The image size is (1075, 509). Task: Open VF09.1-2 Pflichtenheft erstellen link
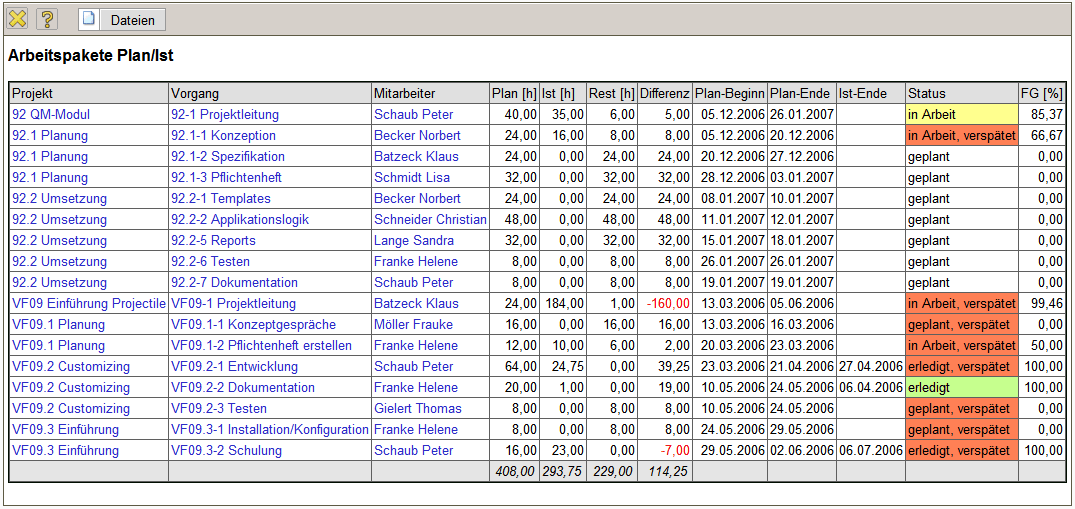261,346
